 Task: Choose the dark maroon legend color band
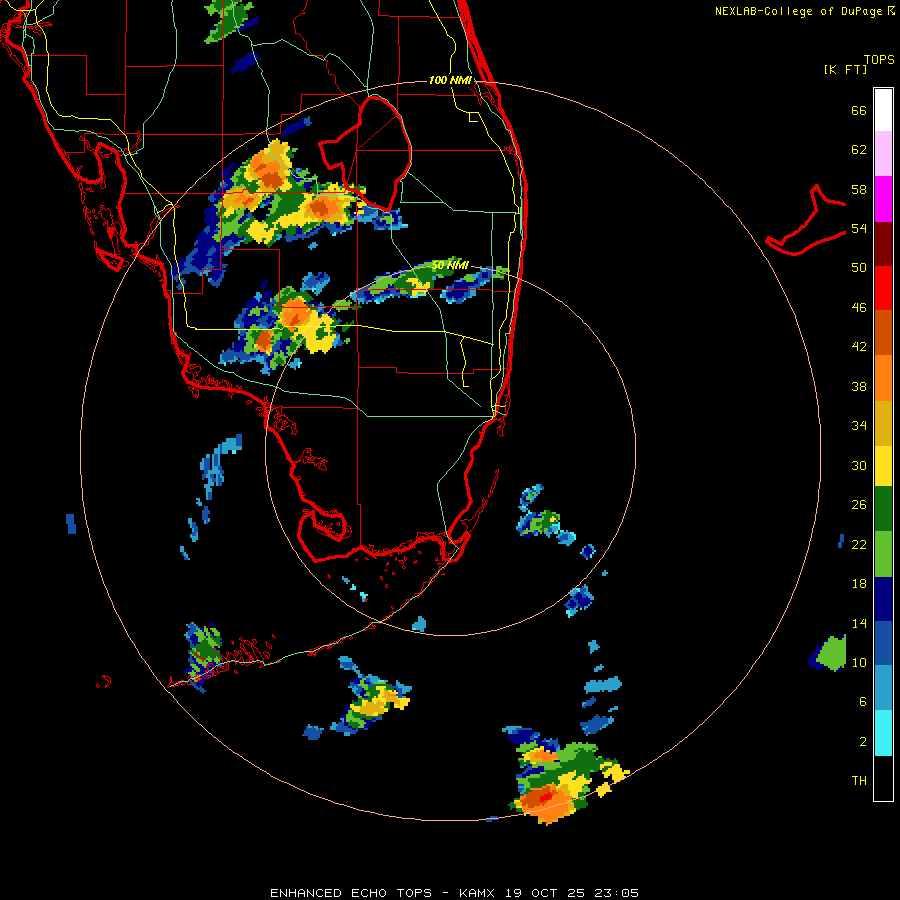pos(883,243)
